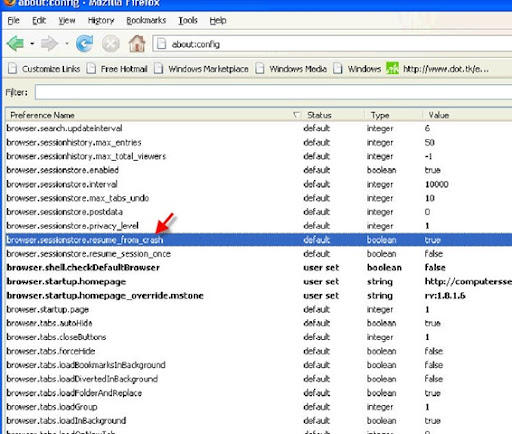This screenshot has height=434, width=512.
Task: Select browser.startup.homepage preference
Action: coord(259,282)
